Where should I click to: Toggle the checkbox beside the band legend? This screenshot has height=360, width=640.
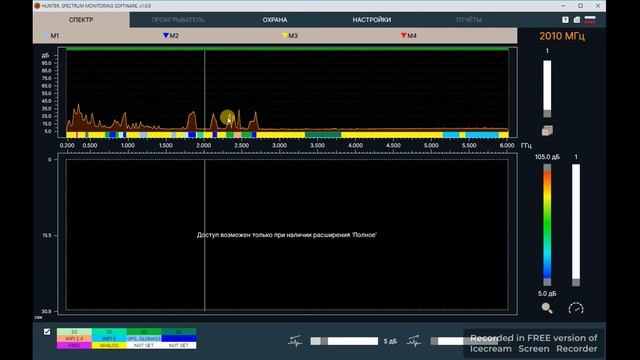pos(47,332)
